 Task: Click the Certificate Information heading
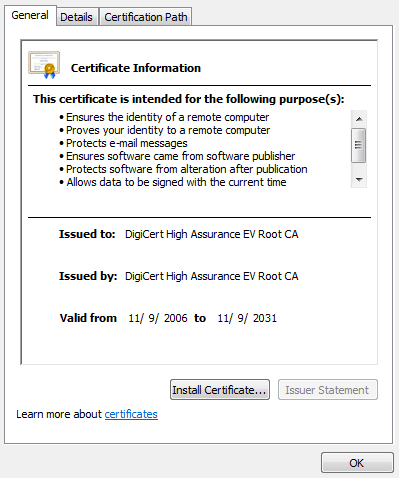pyautogui.click(x=136, y=68)
